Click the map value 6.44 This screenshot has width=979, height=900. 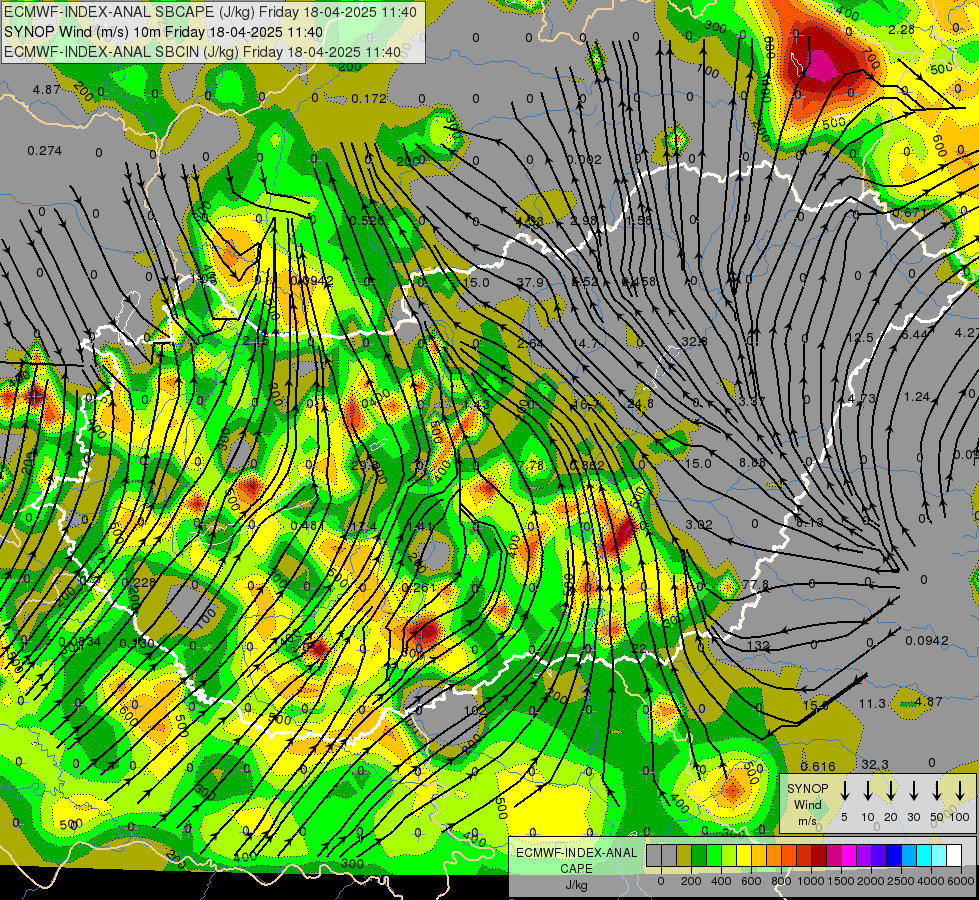(915, 335)
